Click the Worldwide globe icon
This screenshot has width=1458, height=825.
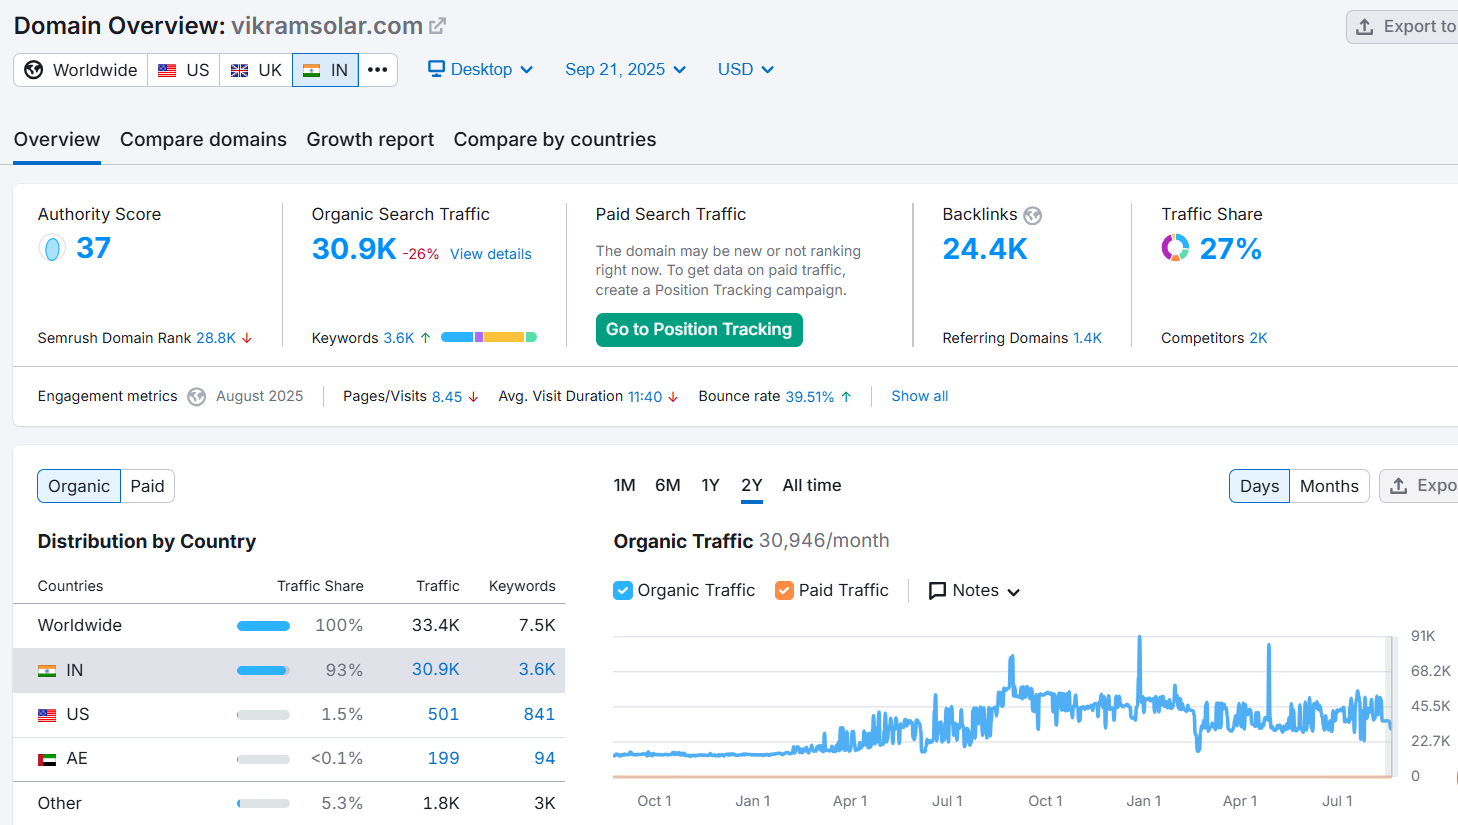tap(34, 70)
